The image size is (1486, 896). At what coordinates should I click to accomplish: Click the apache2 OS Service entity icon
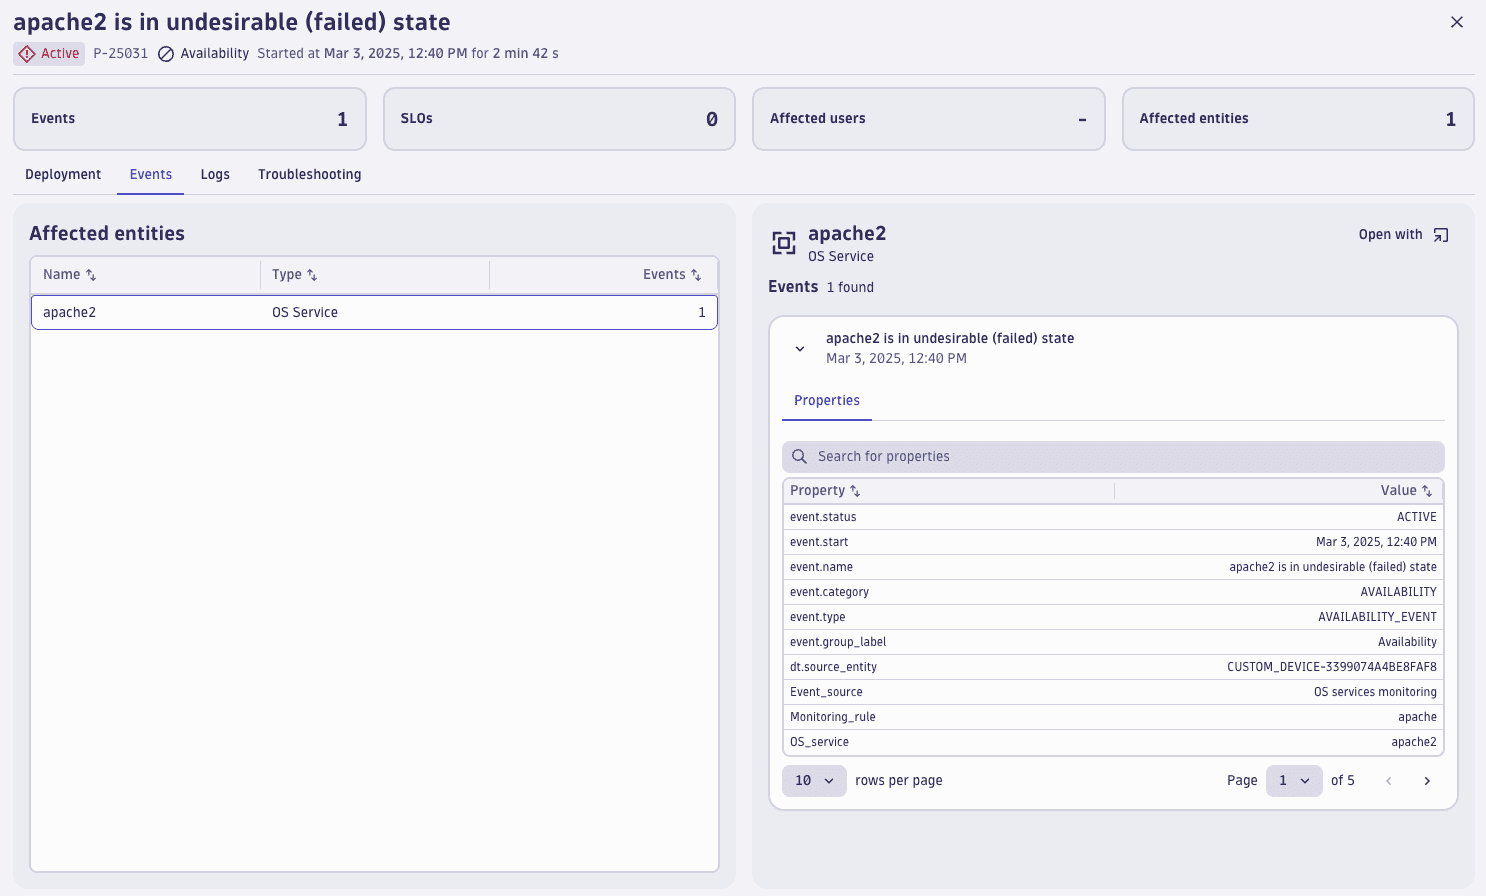pyautogui.click(x=783, y=243)
